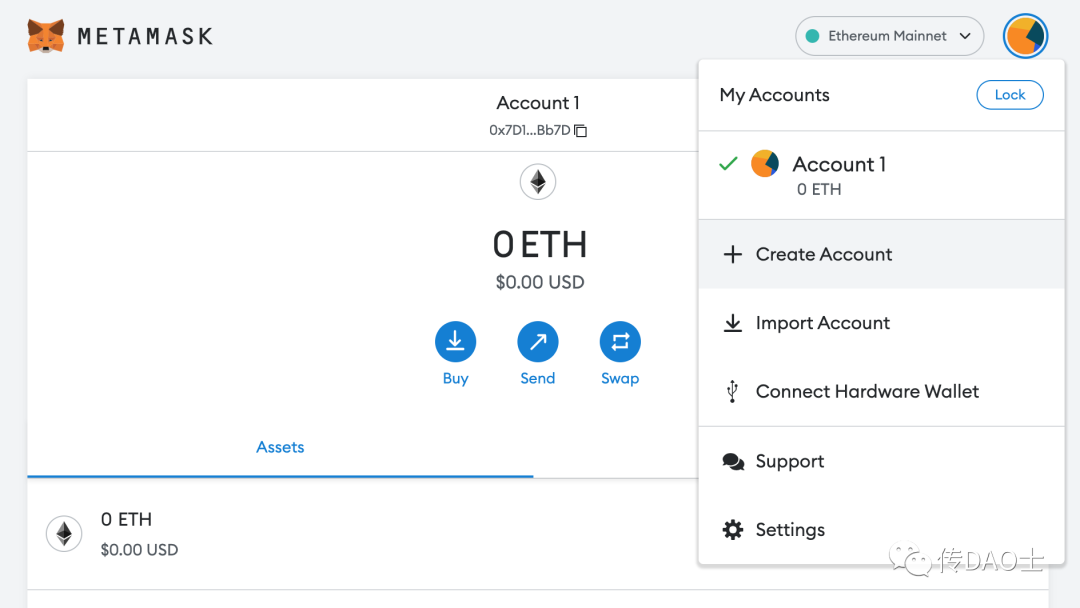The image size is (1080, 608).
Task: Click the Send arrow icon
Action: pyautogui.click(x=538, y=342)
